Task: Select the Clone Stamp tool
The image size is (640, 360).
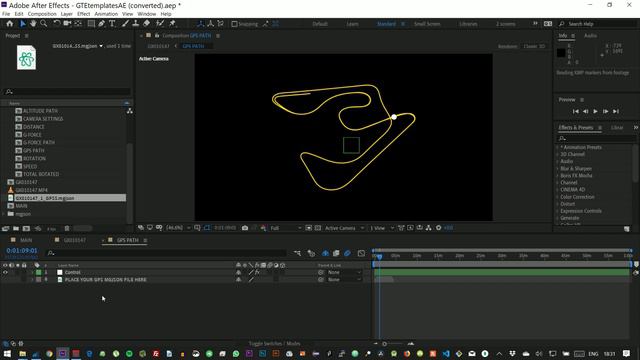Action: (x=136, y=24)
